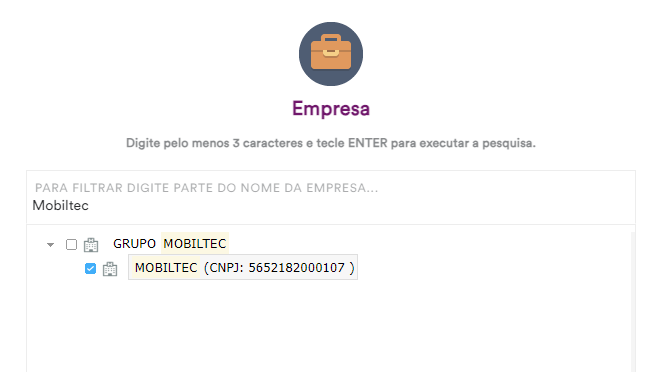
Task: Collapse the GRUPO MOBILTEC tree node
Action: [51, 245]
